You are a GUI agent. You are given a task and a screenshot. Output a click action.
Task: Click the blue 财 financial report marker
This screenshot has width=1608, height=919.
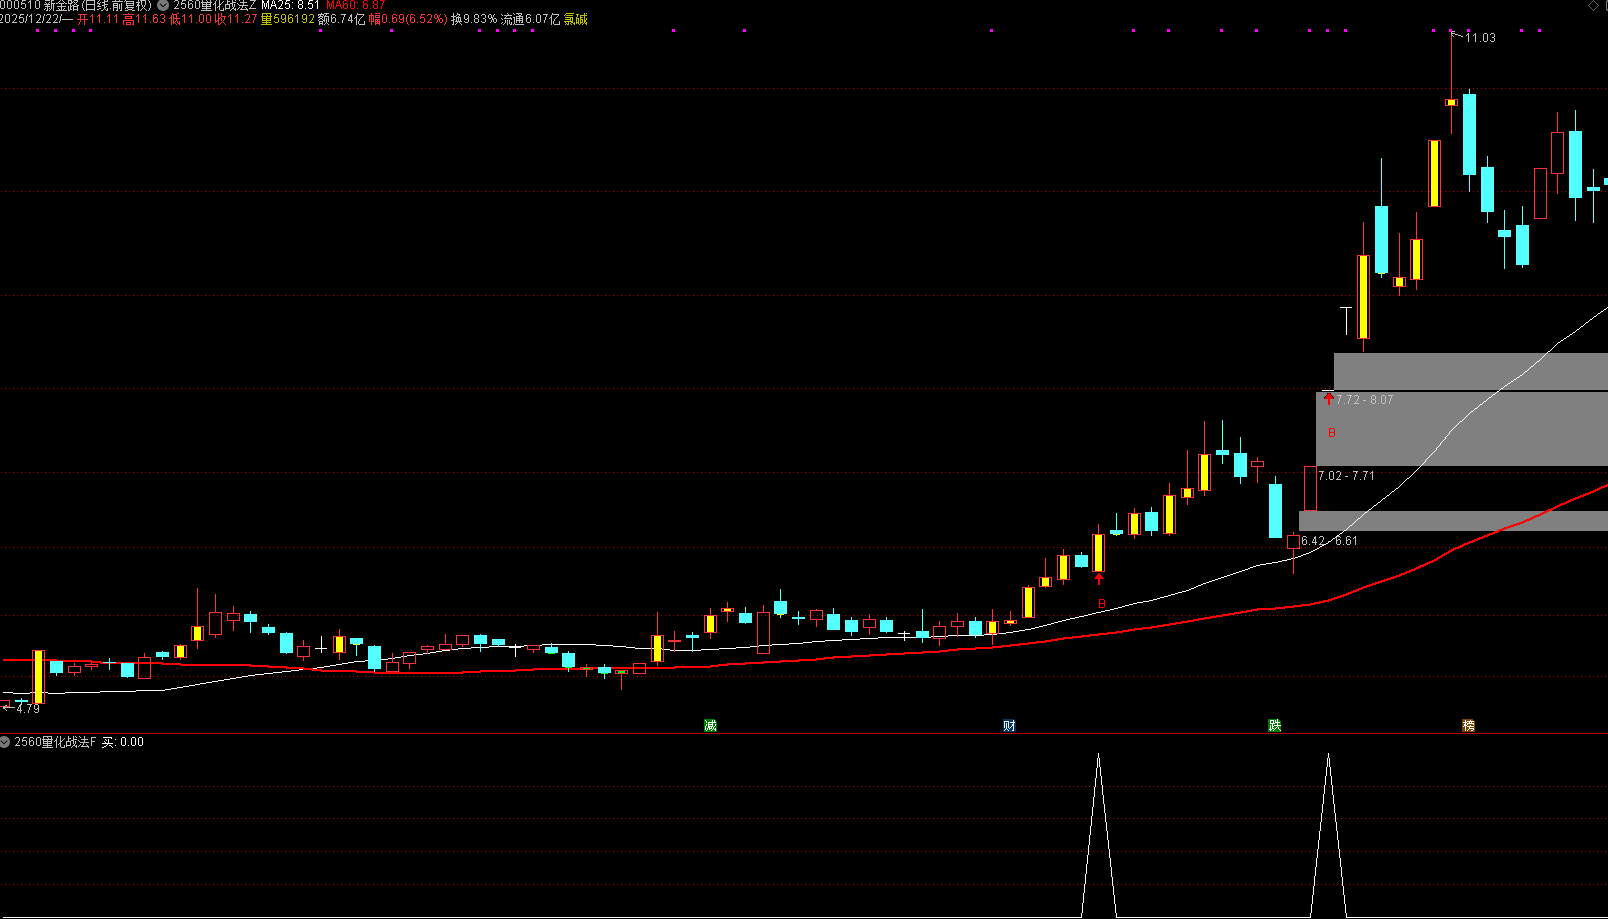click(1010, 726)
